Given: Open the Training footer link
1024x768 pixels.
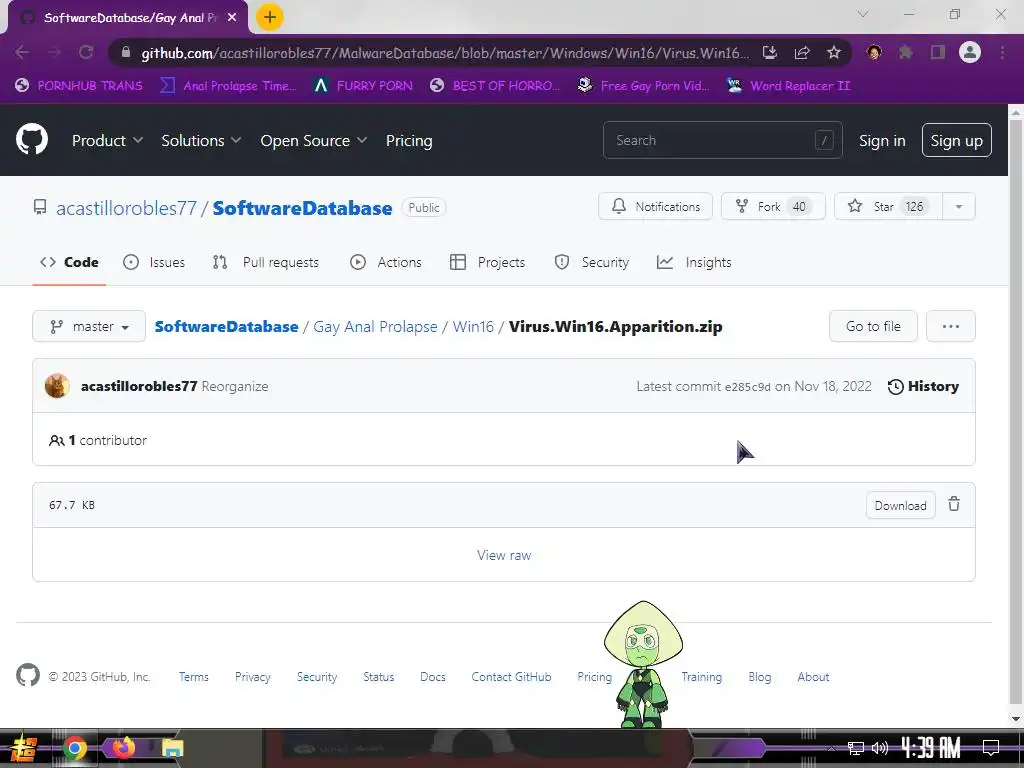Looking at the screenshot, I should point(701,677).
